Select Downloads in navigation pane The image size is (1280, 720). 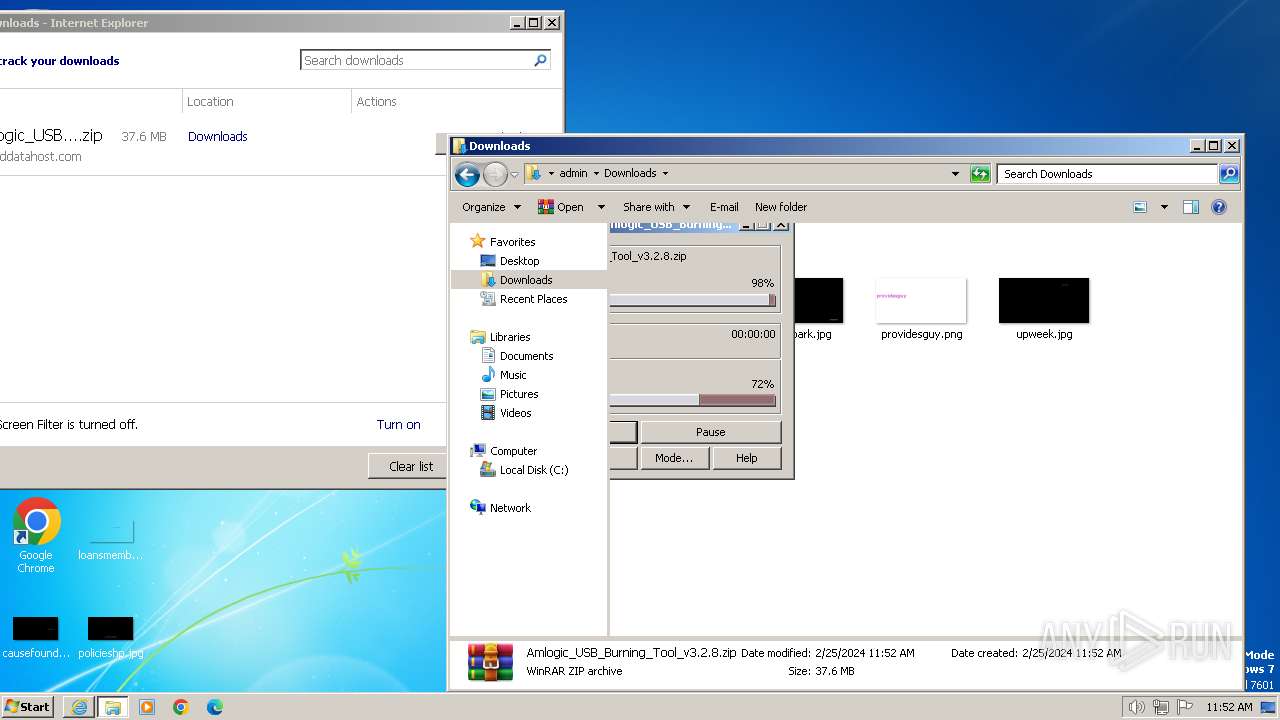point(526,280)
